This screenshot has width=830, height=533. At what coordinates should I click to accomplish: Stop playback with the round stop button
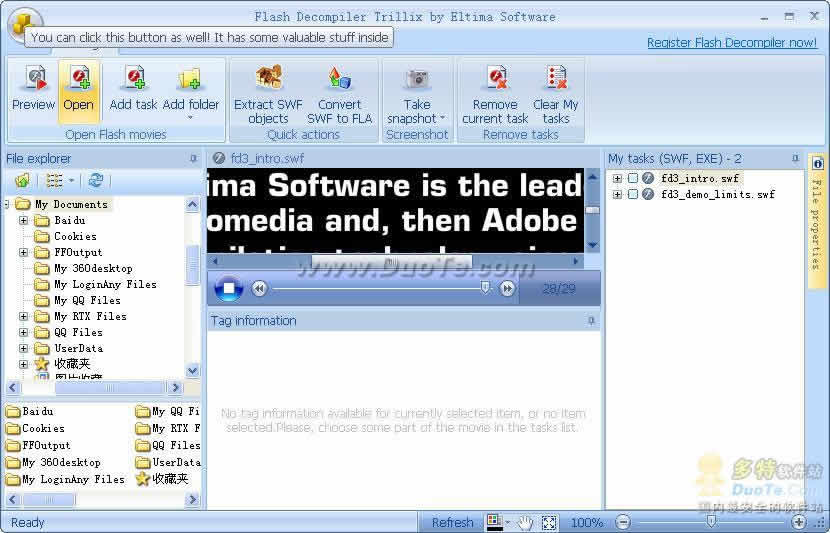click(x=229, y=288)
